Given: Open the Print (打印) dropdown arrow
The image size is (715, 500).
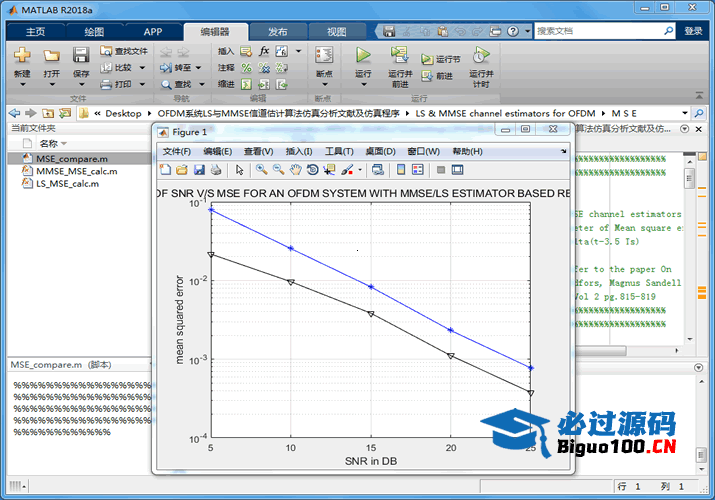Looking at the screenshot, I should (142, 84).
